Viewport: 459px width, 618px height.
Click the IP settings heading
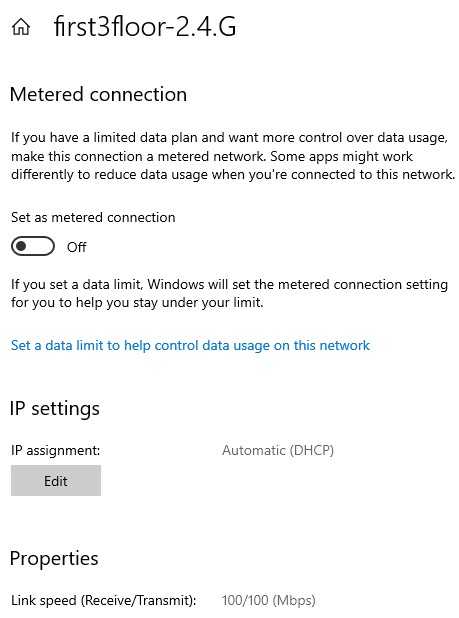55,408
